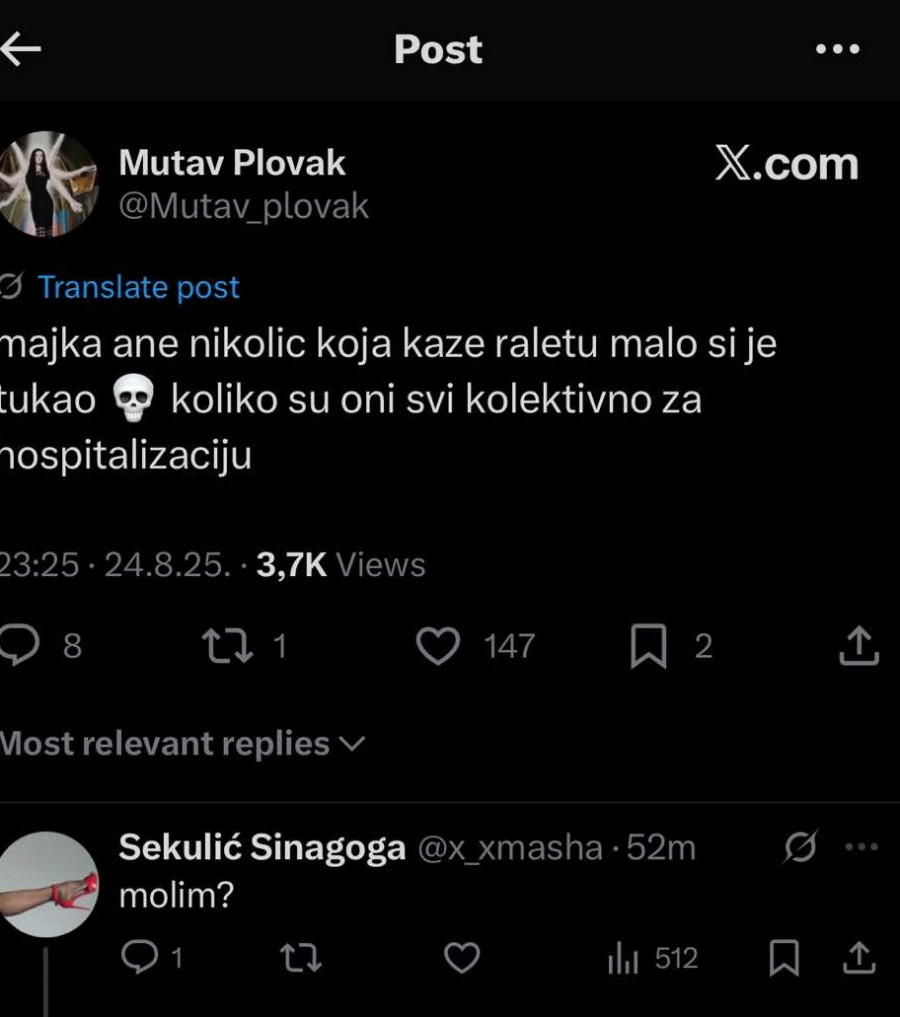This screenshot has width=900, height=1017.
Task: Share the main post via upload icon
Action: (858, 646)
